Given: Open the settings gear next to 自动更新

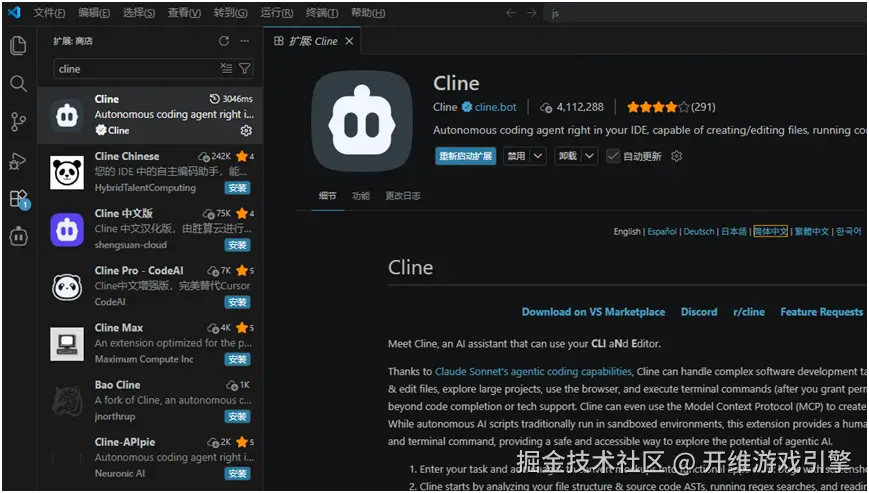Looking at the screenshot, I should (x=676, y=156).
